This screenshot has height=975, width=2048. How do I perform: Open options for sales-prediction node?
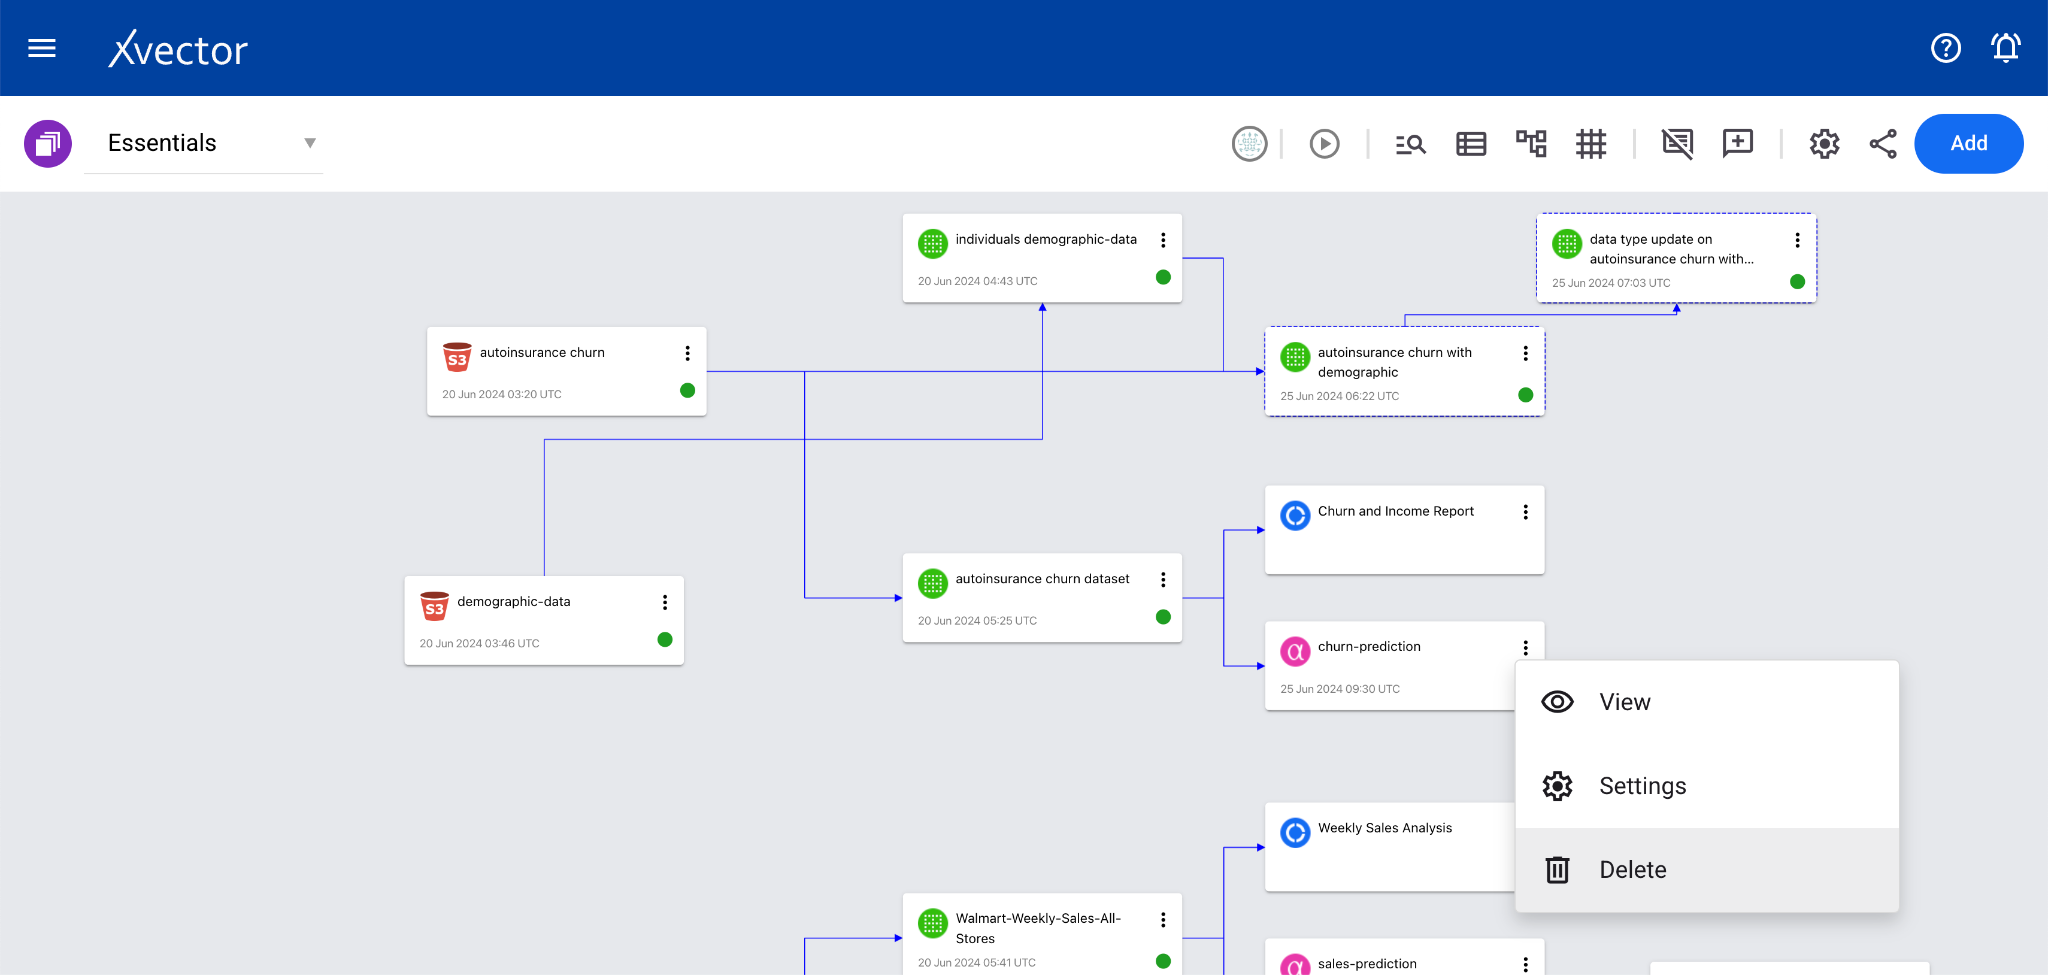[x=1525, y=964]
